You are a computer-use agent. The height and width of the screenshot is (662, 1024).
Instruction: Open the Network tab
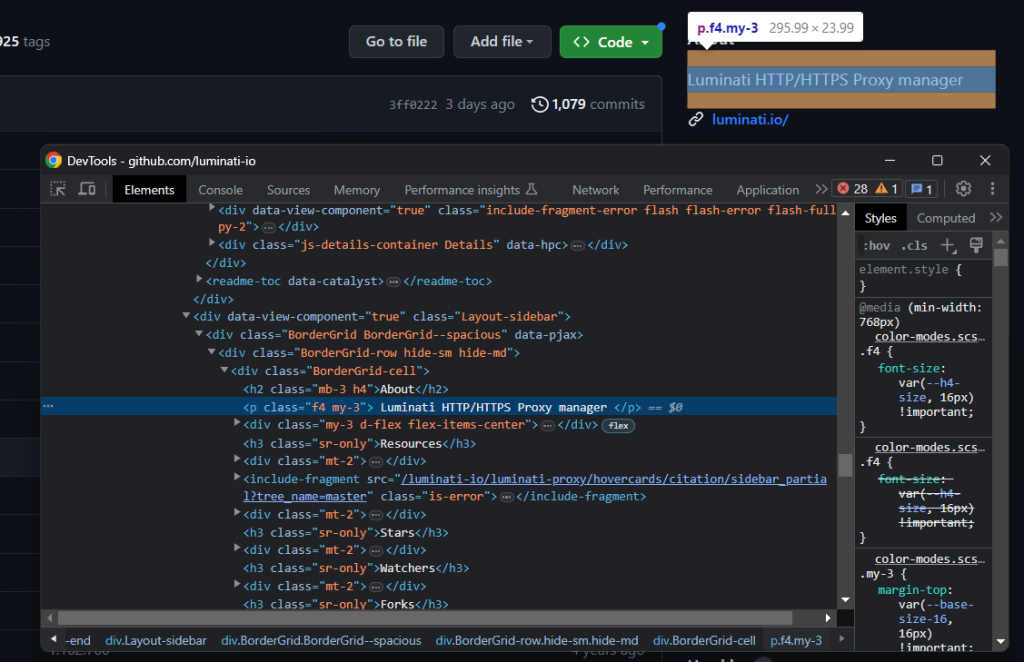[x=595, y=190]
